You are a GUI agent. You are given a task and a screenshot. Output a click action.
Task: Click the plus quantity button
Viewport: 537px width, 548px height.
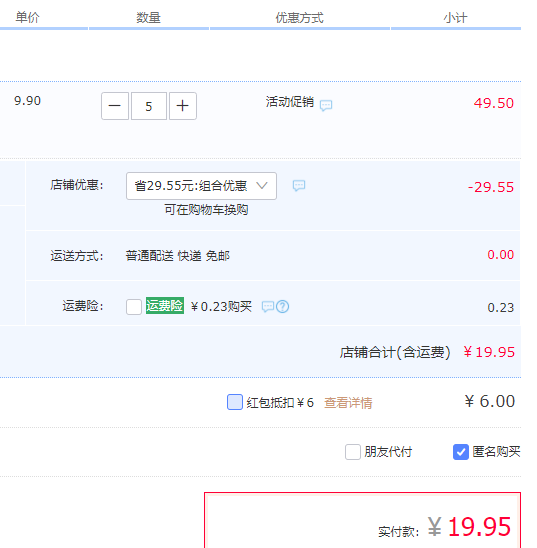tap(183, 106)
